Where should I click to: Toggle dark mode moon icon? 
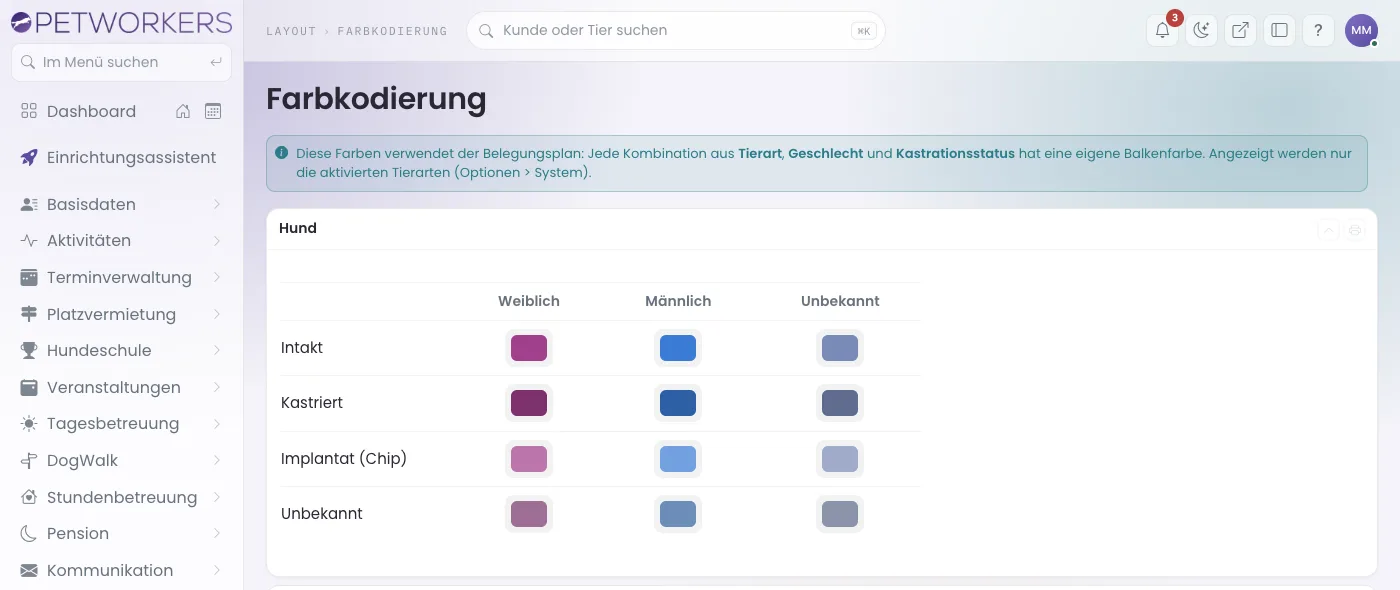click(1201, 30)
